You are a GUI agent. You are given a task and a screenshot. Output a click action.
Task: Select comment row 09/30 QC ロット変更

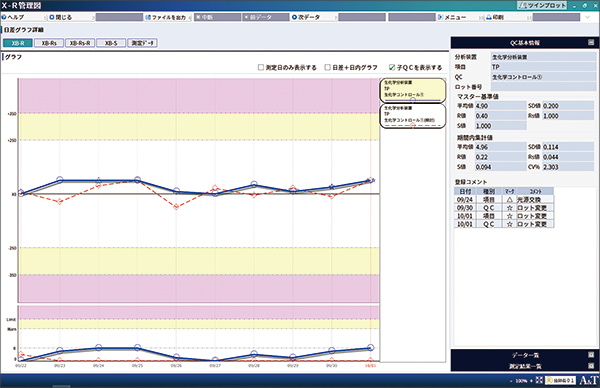click(x=504, y=208)
